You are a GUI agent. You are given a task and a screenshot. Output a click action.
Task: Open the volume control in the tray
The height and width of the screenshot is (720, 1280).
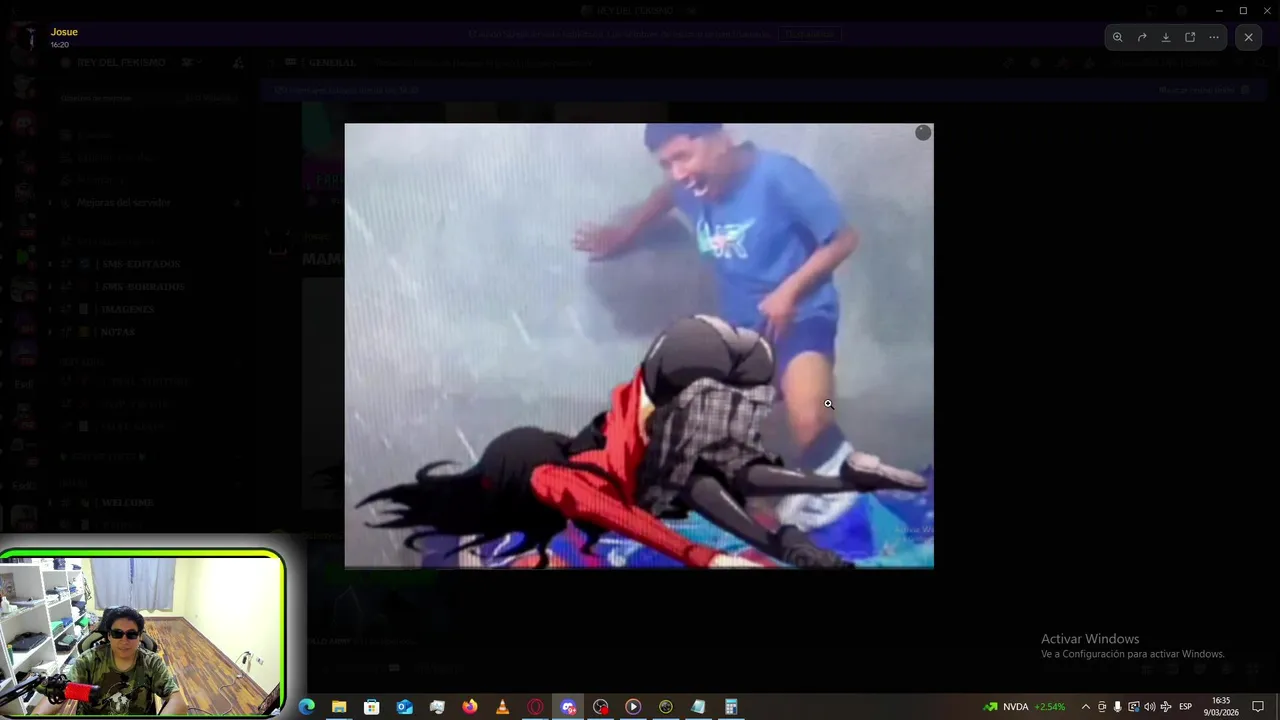[x=1149, y=707]
